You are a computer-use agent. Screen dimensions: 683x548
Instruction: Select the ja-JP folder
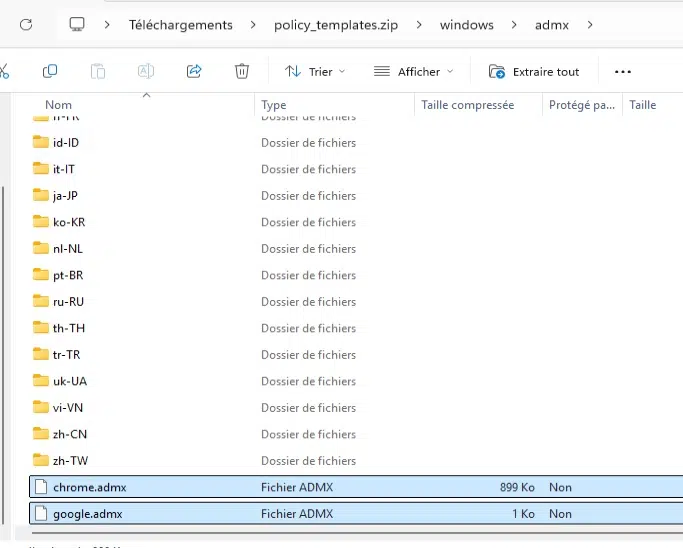pyautogui.click(x=65, y=196)
